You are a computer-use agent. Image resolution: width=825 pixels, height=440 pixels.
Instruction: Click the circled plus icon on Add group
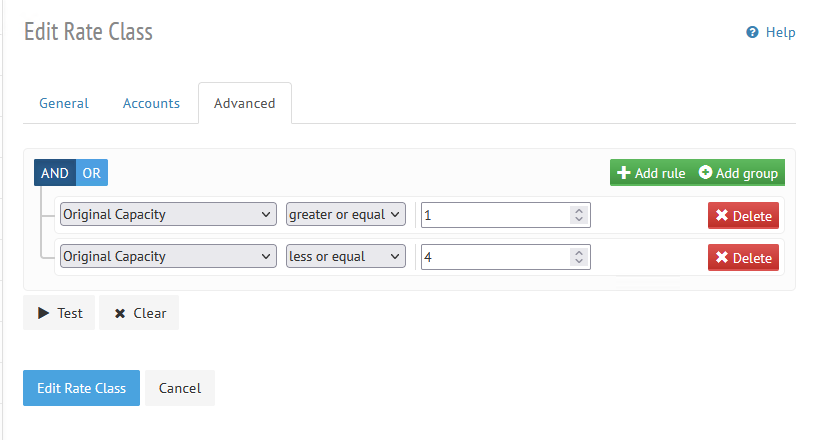705,172
